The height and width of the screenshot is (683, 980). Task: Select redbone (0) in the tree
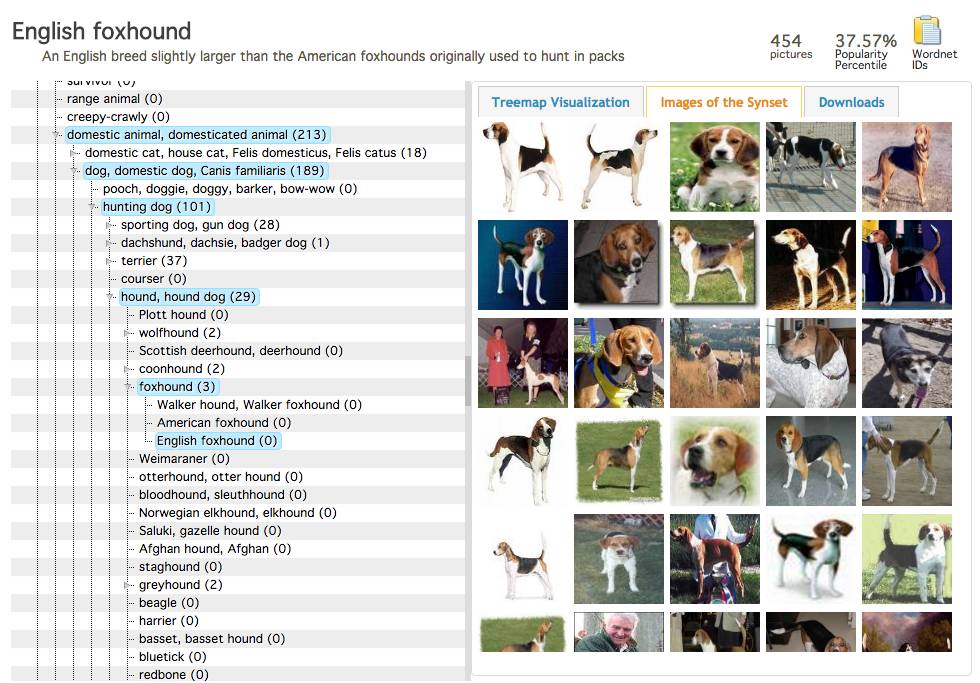pyautogui.click(x=174, y=675)
